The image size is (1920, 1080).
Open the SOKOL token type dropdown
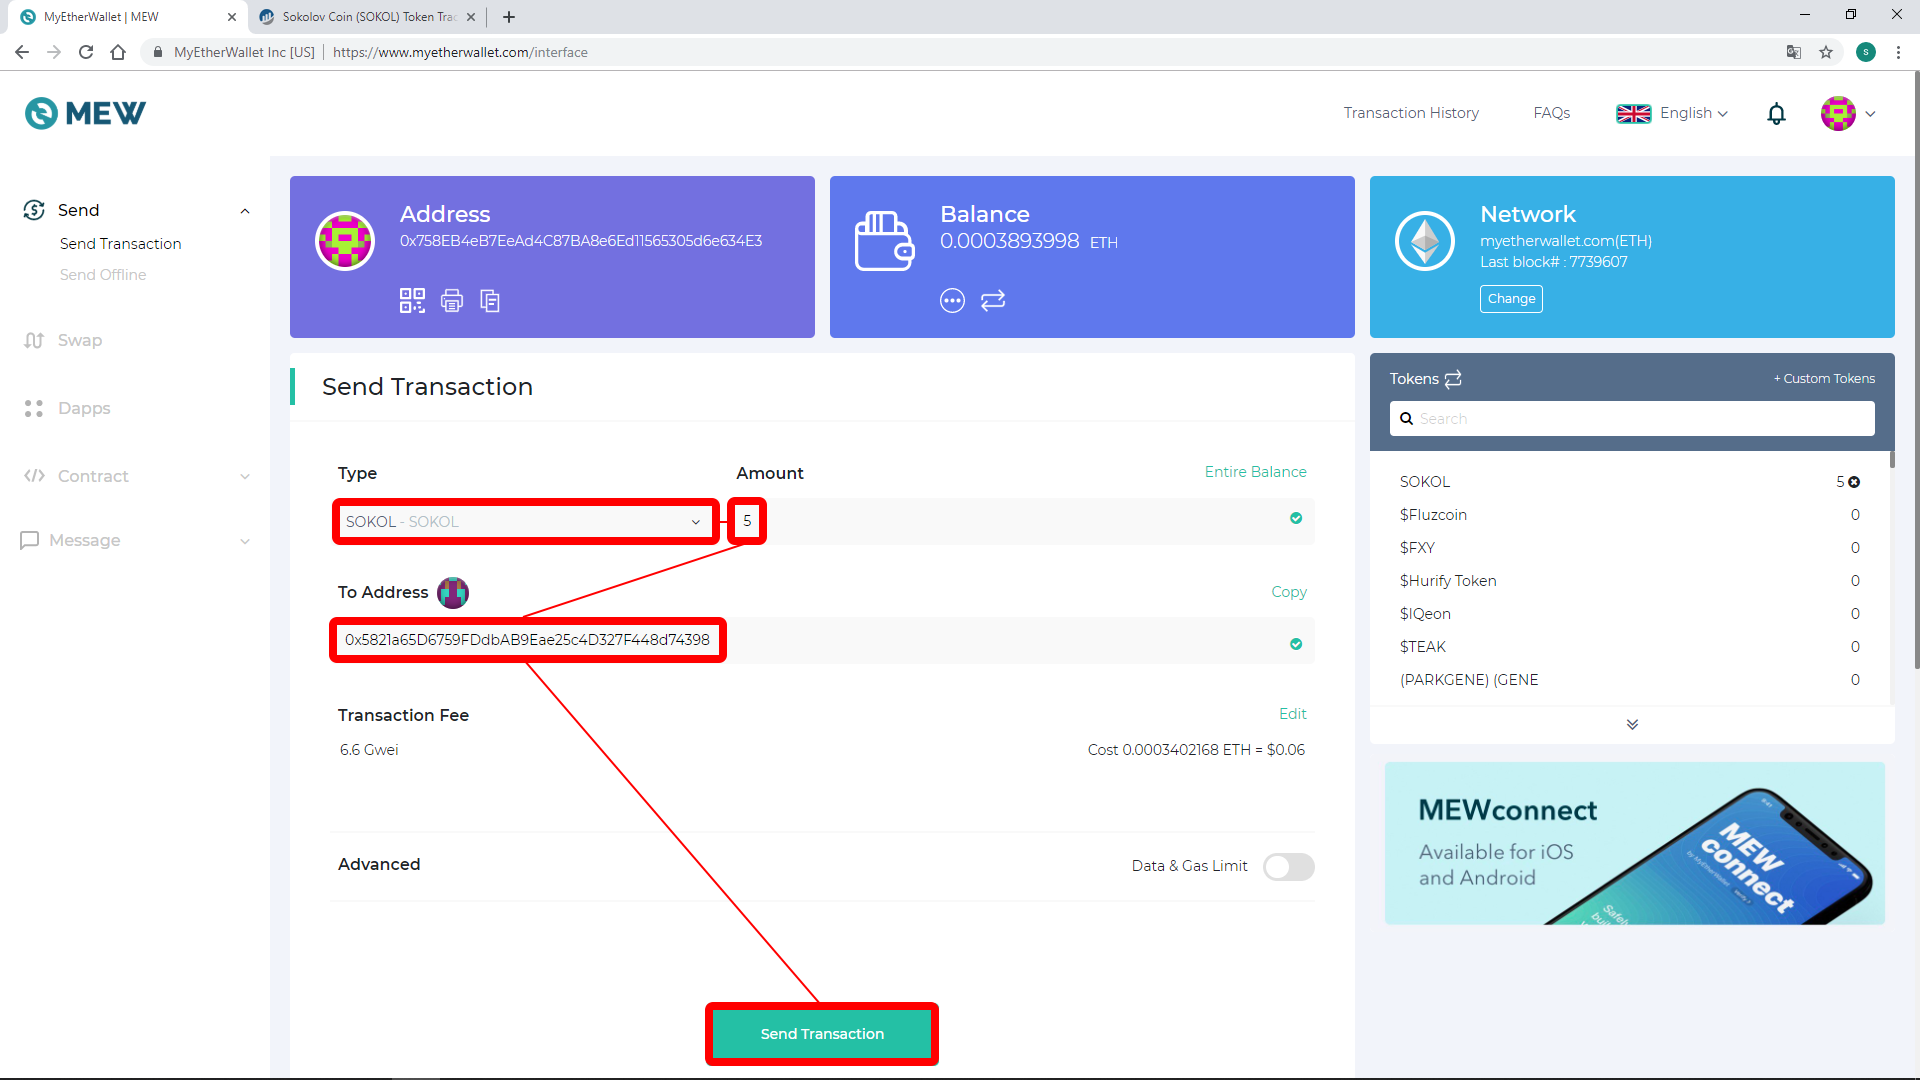[525, 522]
